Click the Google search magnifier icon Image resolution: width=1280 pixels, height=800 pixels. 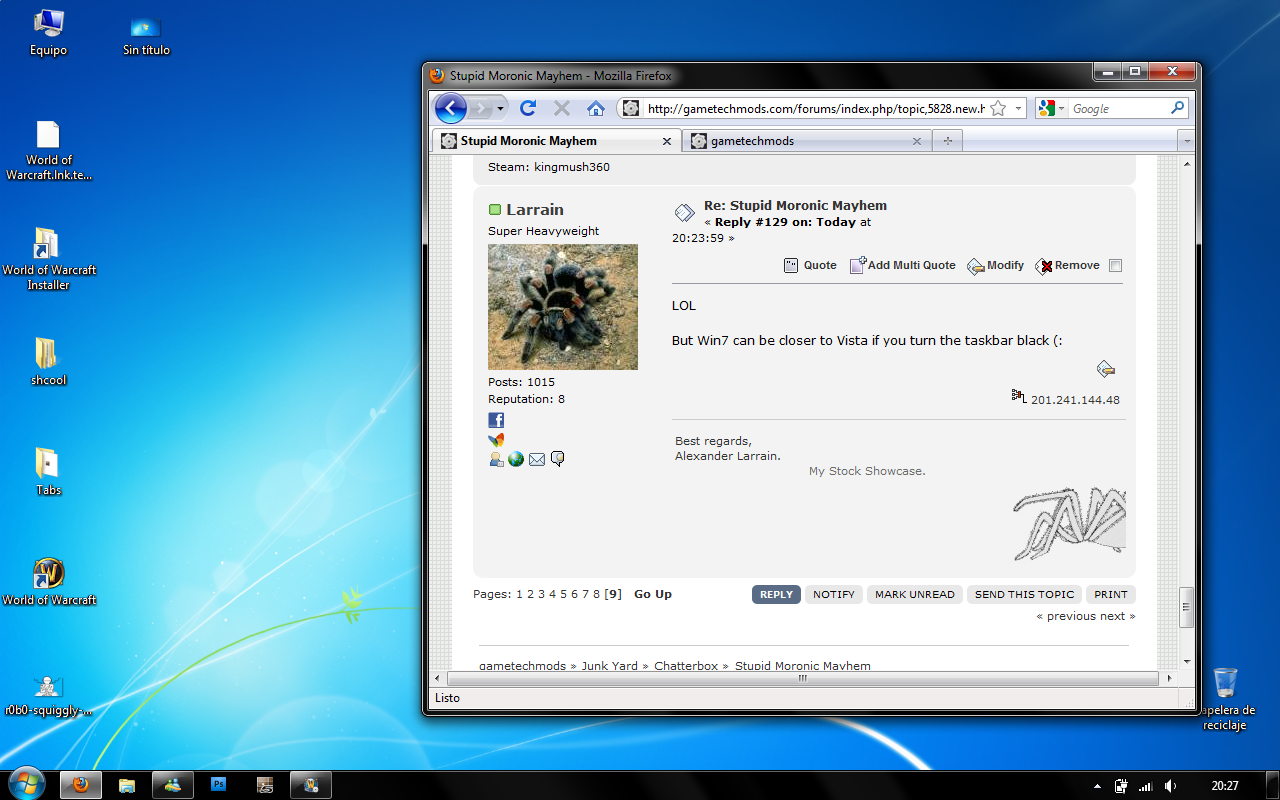point(1178,108)
